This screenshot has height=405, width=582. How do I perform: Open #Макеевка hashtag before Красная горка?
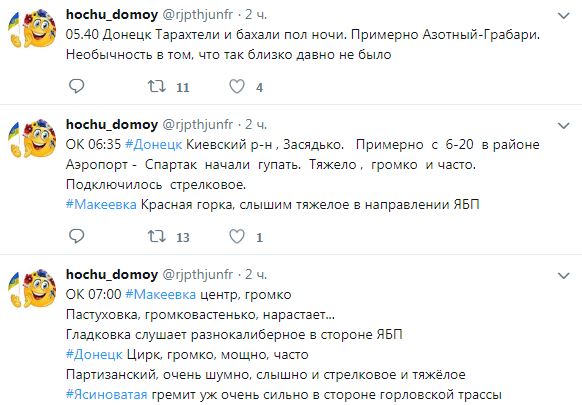pyautogui.click(x=101, y=204)
